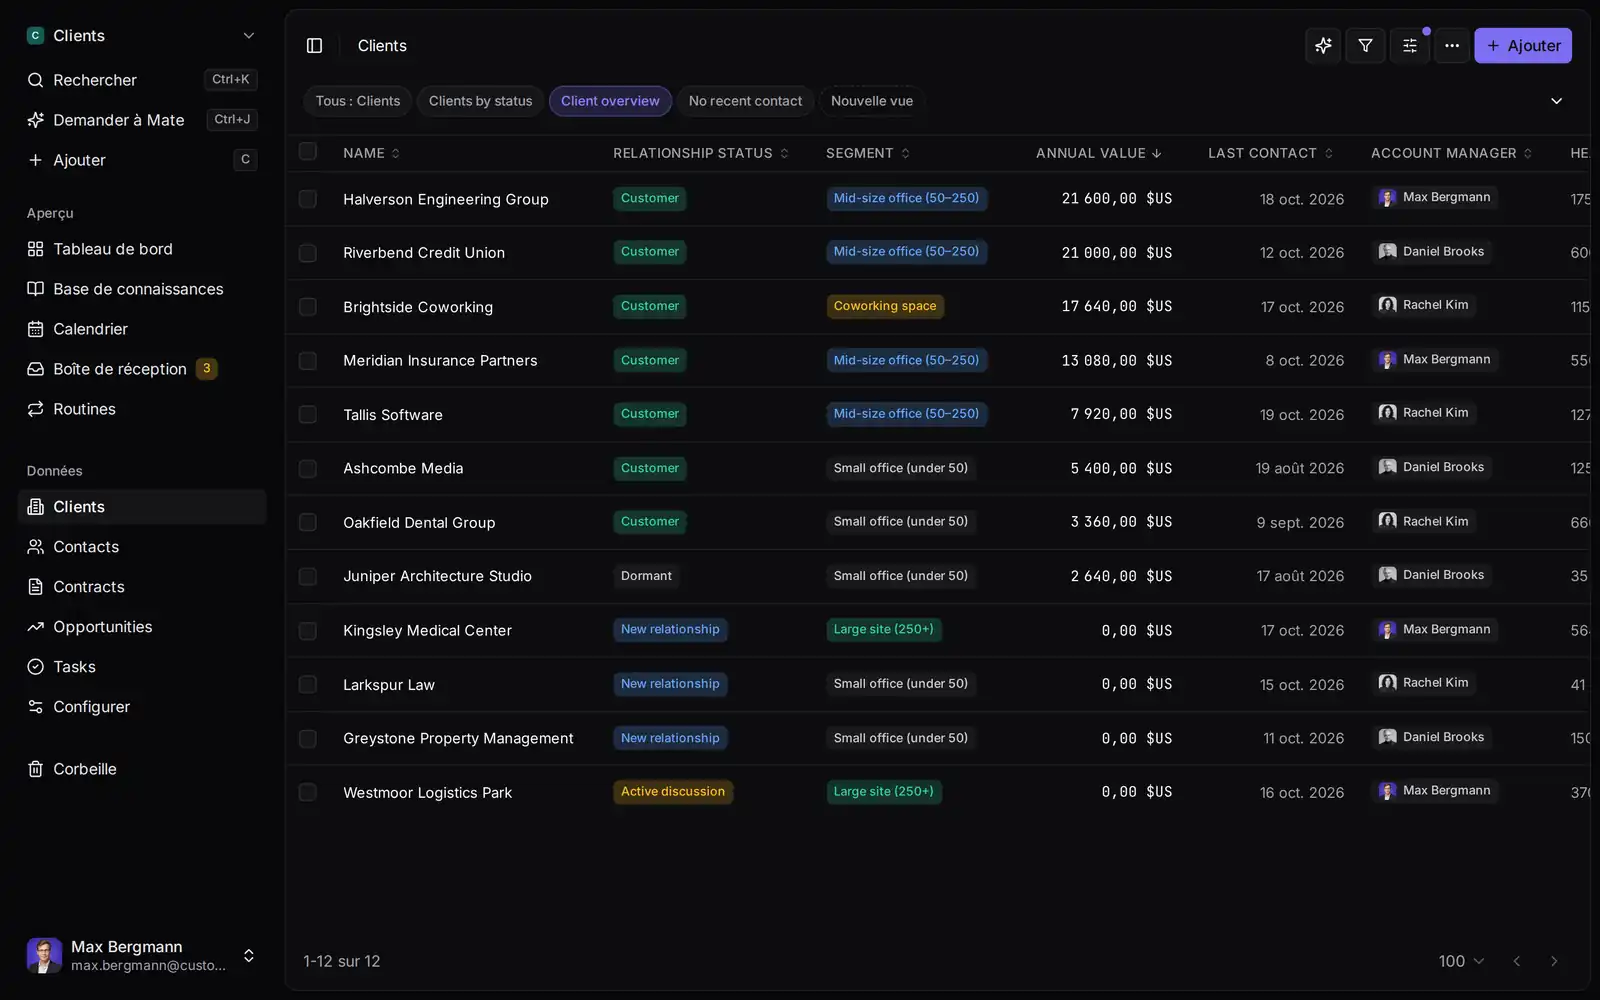1600x1000 pixels.
Task: Select the Nouvelle vue tab
Action: [x=872, y=101]
